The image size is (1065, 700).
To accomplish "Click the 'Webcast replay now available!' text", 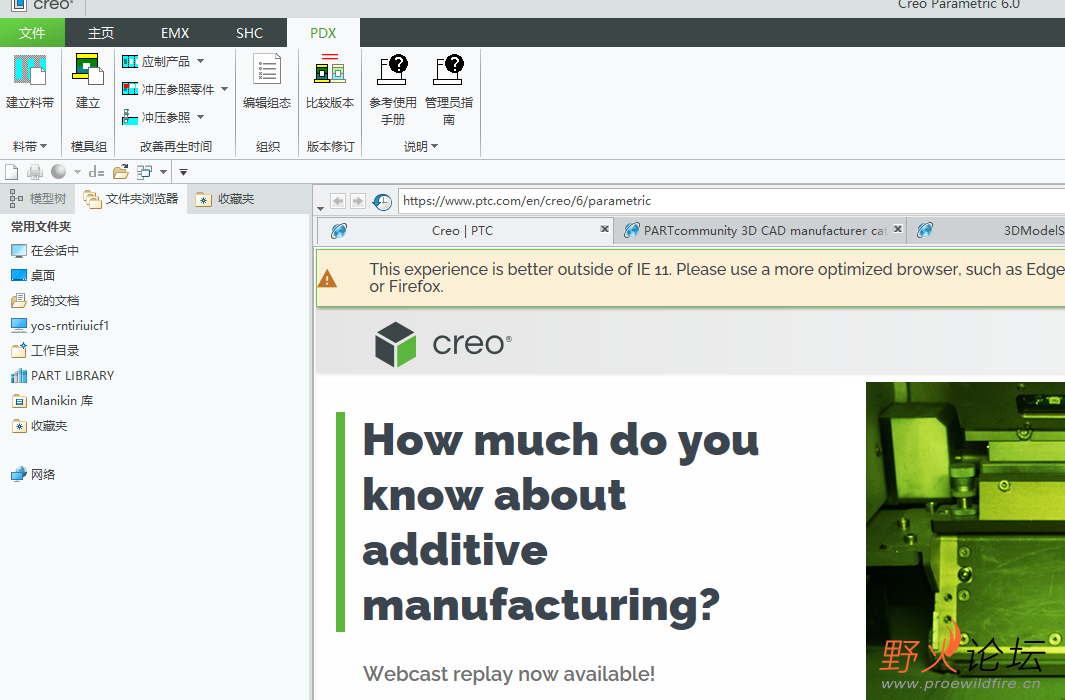I will 509,674.
